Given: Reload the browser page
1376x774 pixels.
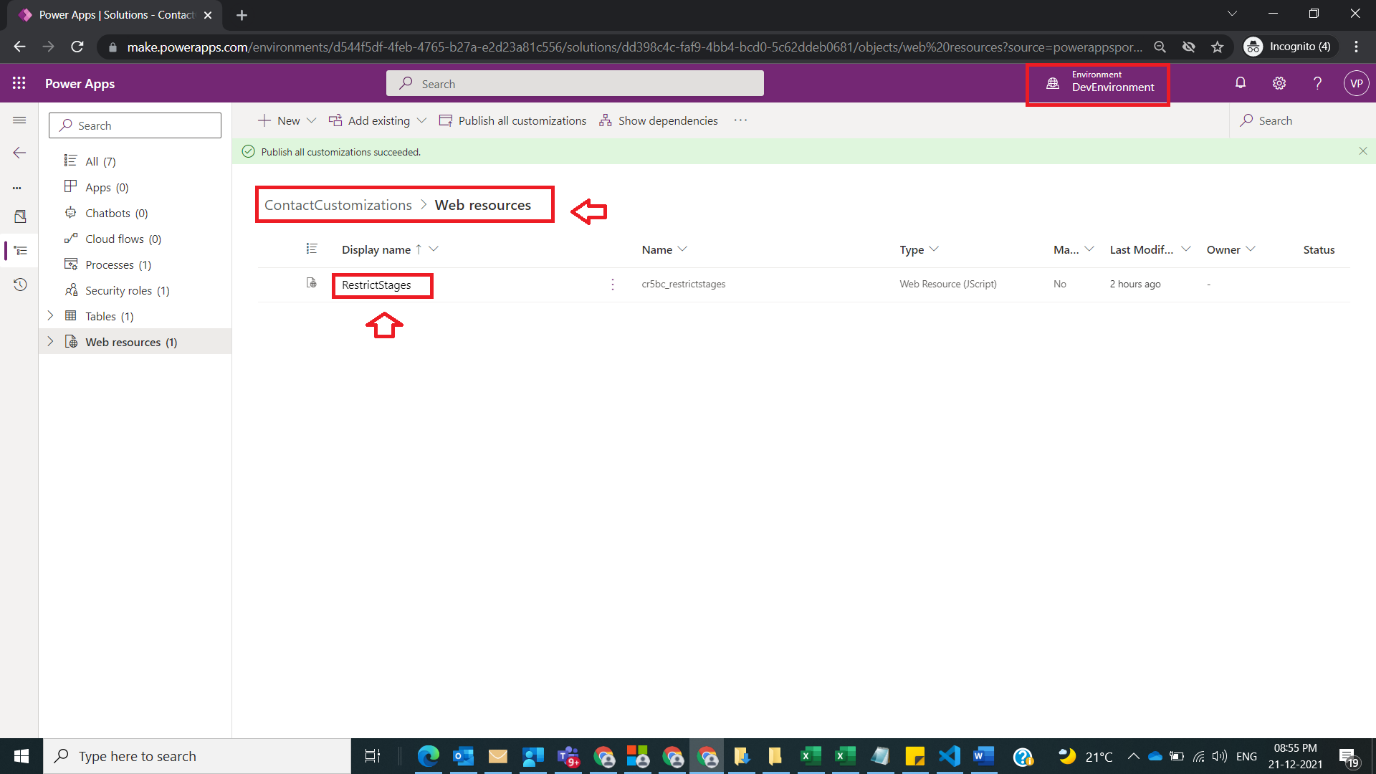Looking at the screenshot, I should (x=77, y=47).
